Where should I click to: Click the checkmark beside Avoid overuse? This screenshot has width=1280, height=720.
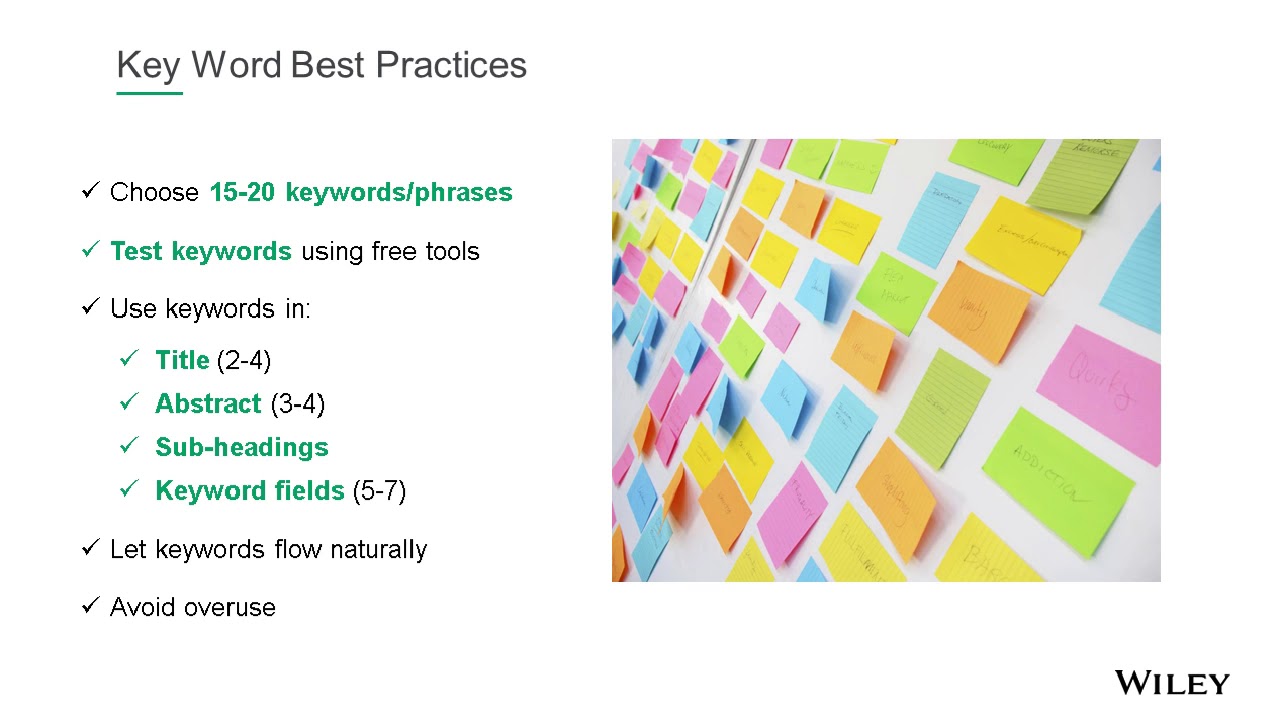pyautogui.click(x=90, y=606)
